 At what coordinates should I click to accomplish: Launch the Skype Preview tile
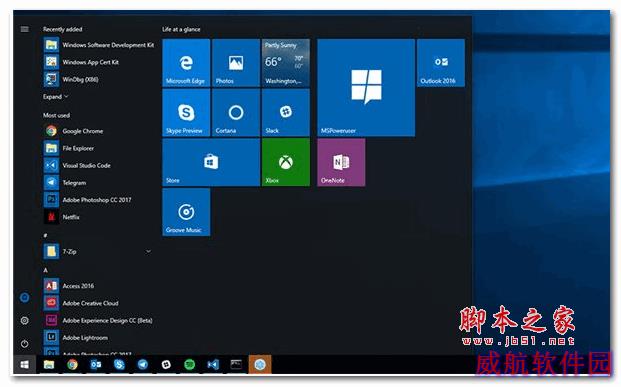click(186, 113)
